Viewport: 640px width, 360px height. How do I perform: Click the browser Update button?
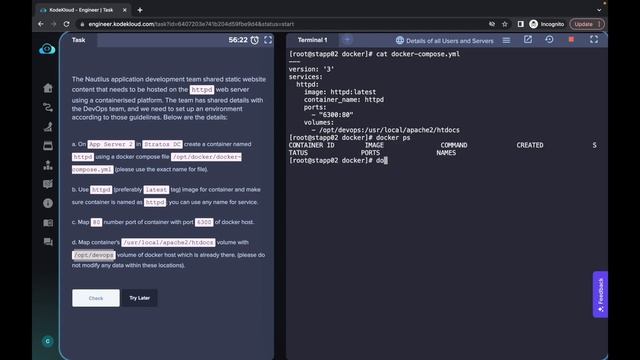pyautogui.click(x=587, y=24)
